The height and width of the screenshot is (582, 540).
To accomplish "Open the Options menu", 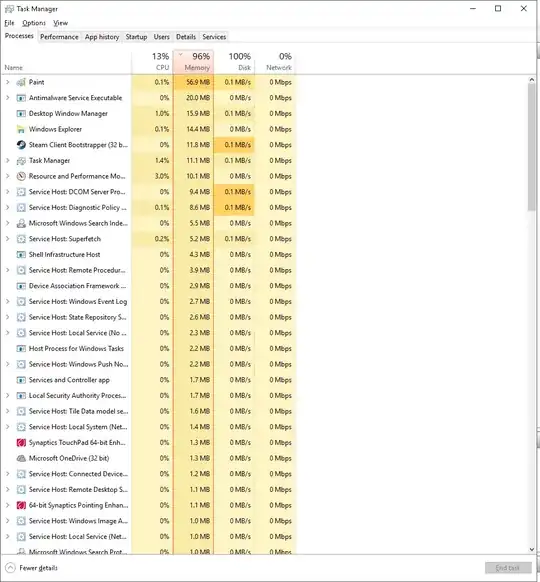I will coord(34,23).
